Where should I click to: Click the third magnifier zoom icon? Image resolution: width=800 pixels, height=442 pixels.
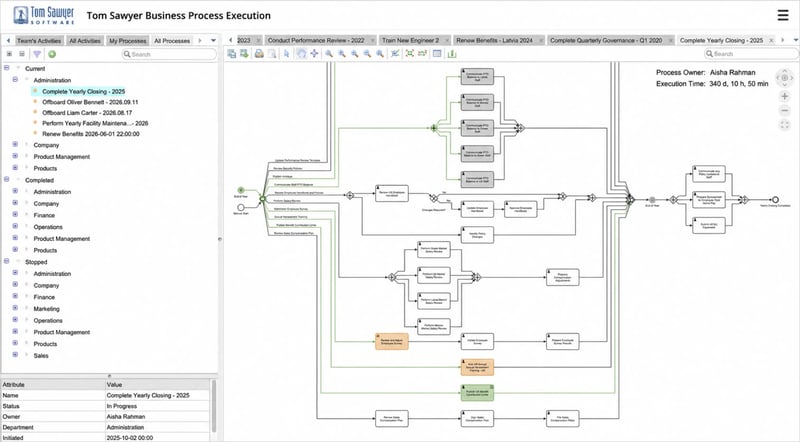coord(355,54)
